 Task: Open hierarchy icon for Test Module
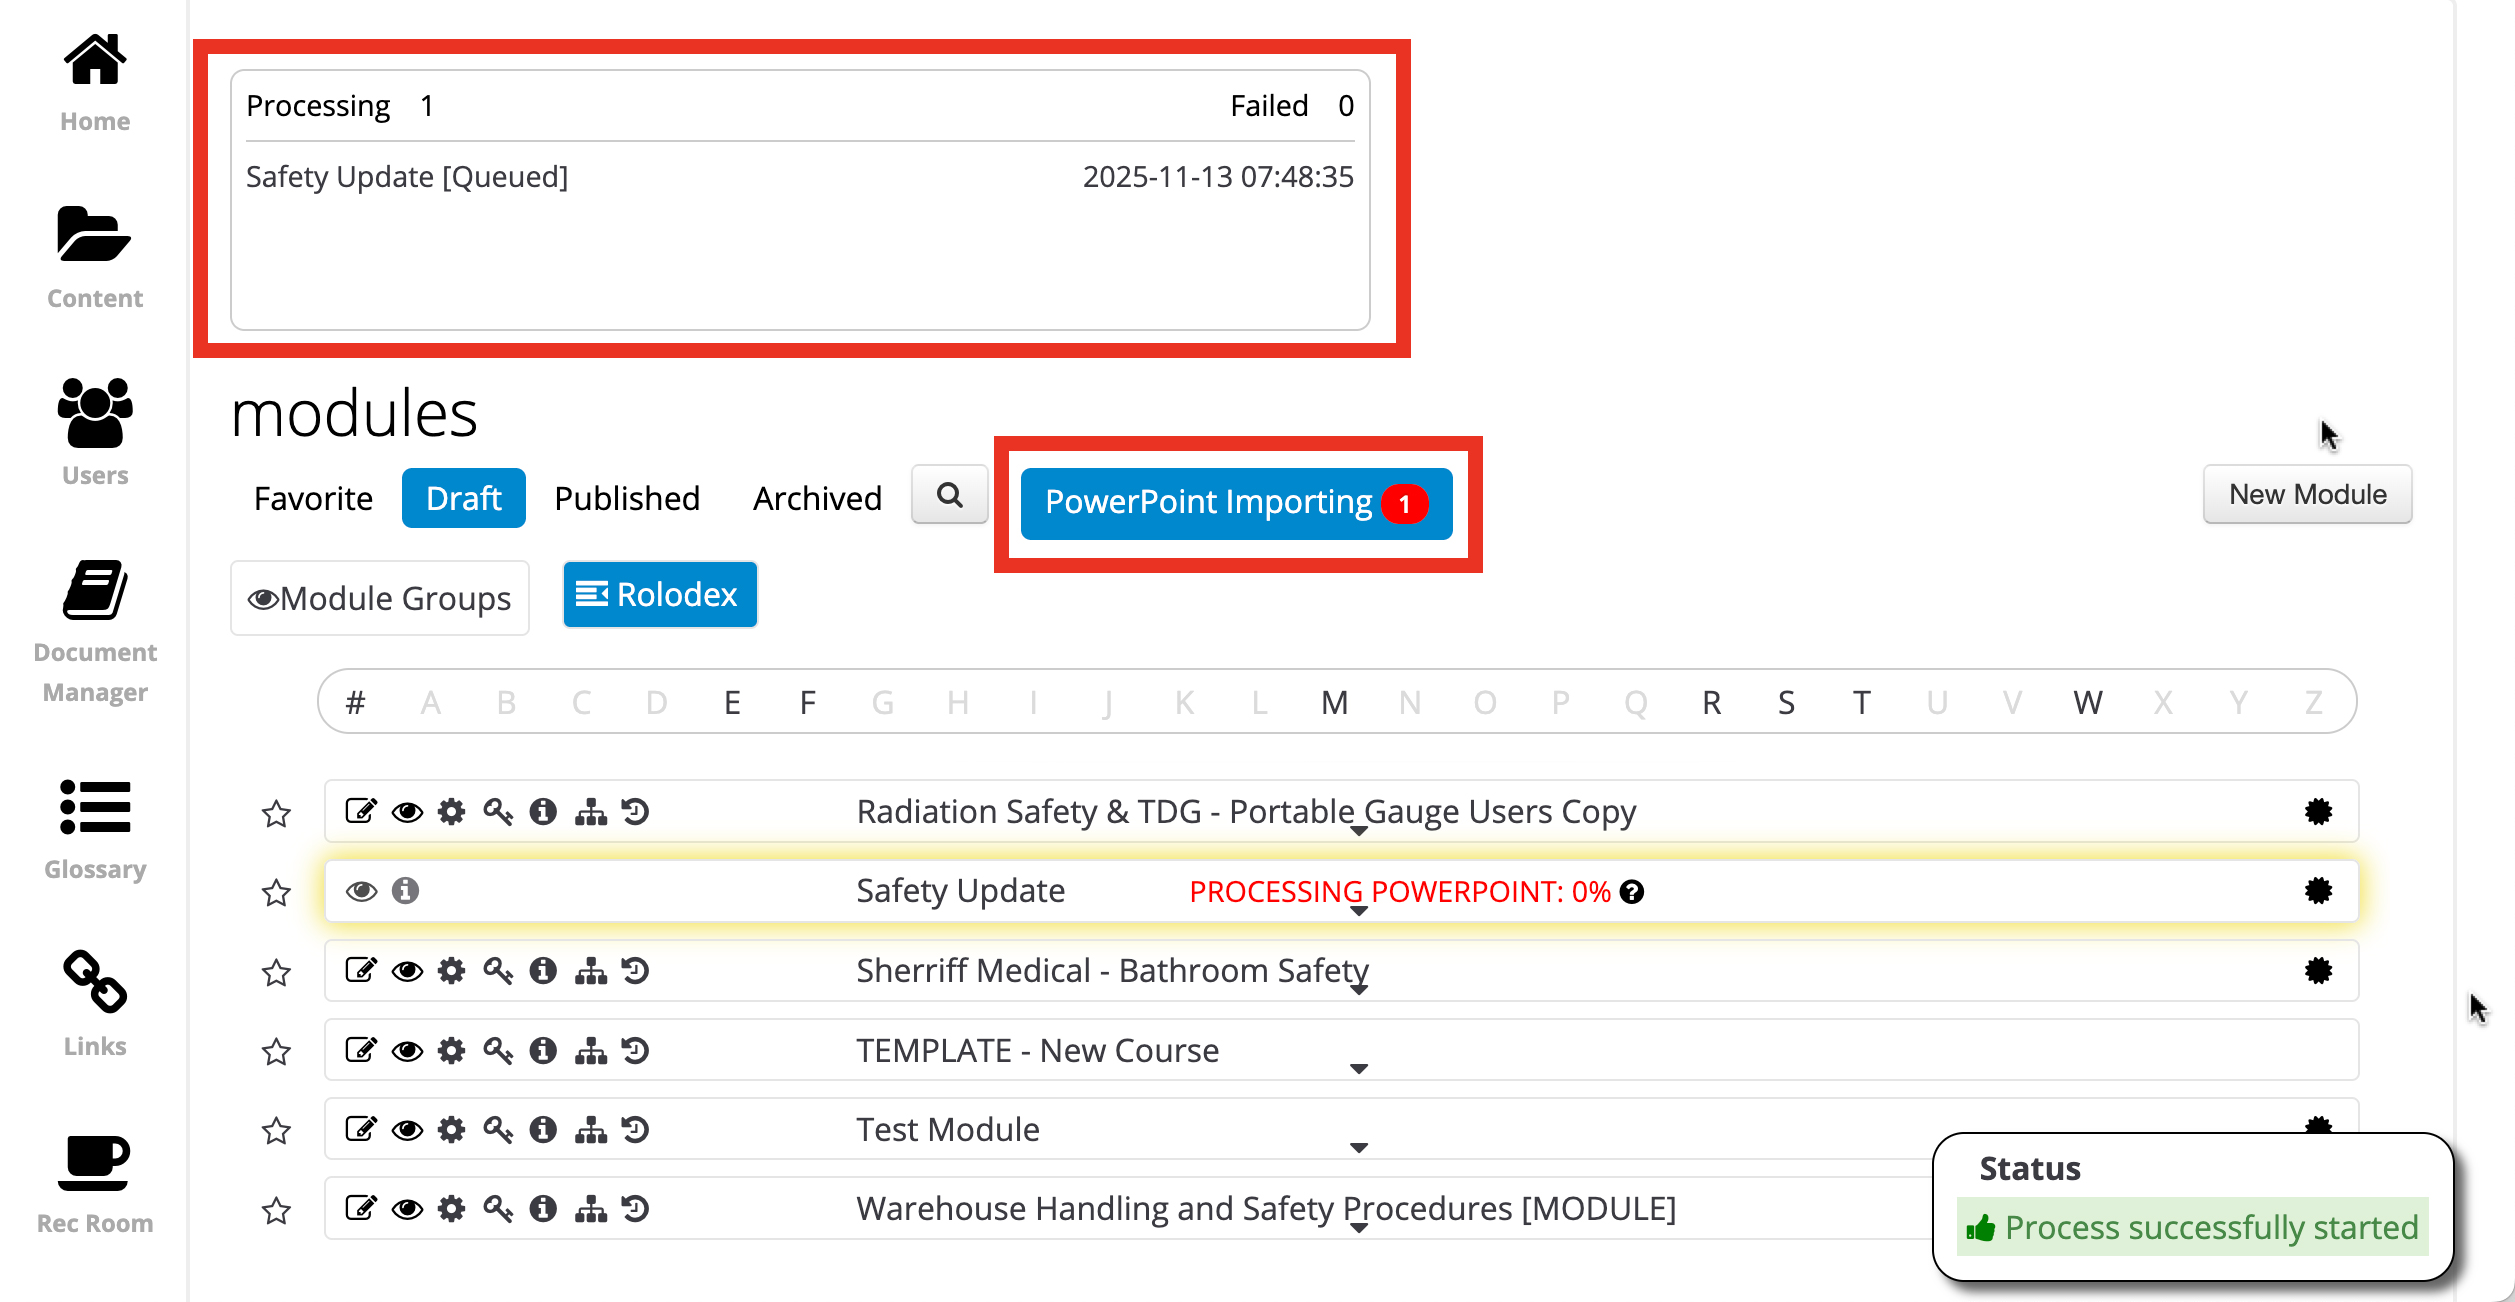590,1130
